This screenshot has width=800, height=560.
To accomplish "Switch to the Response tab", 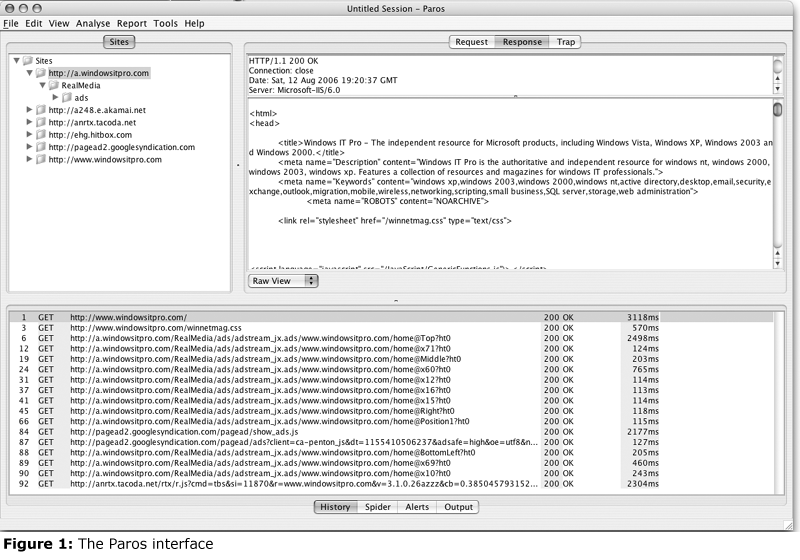I will click(x=522, y=42).
